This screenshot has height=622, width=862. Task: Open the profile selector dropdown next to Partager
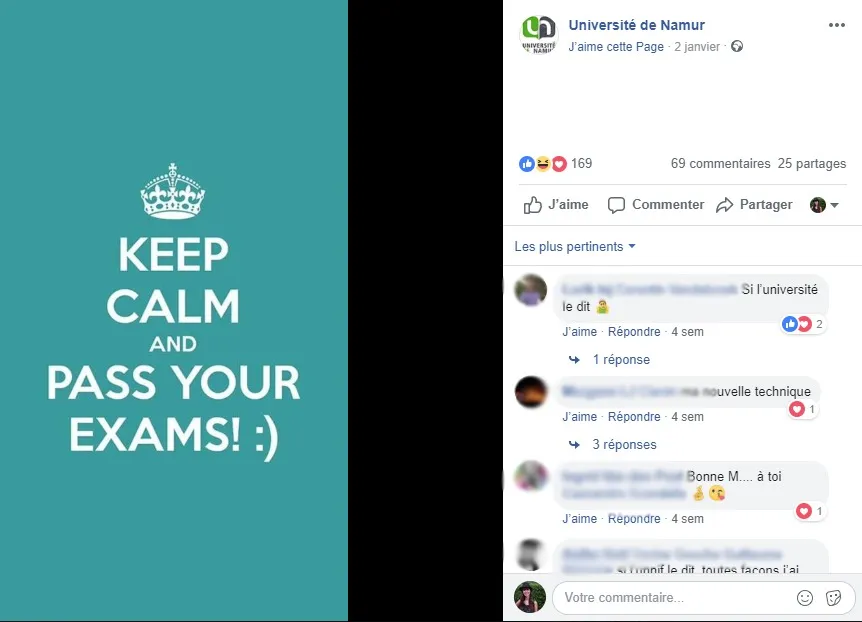824,205
